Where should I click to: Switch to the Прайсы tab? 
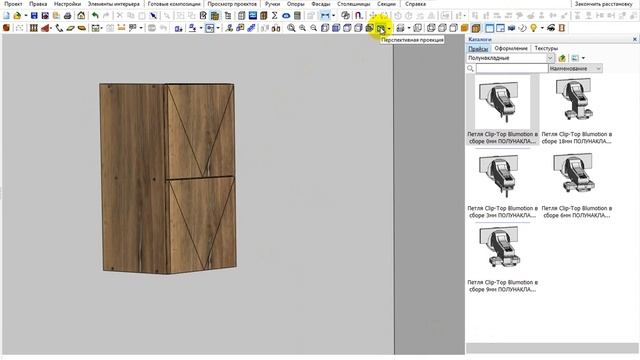click(478, 49)
